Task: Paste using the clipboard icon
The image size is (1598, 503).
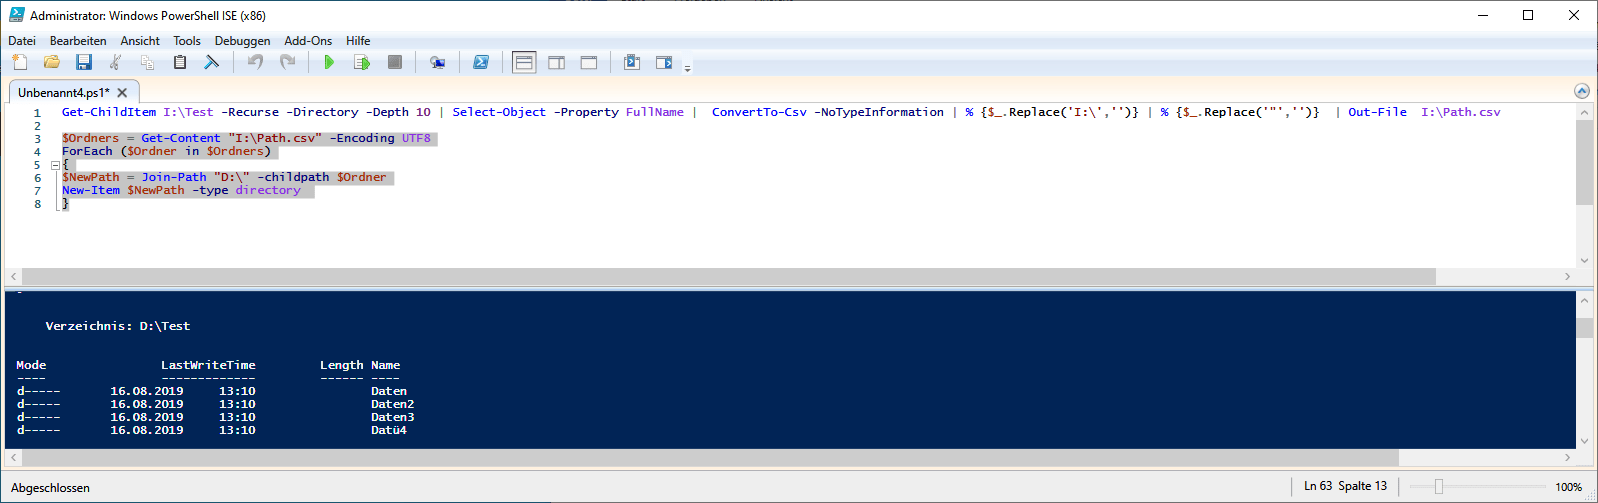Action: [180, 62]
